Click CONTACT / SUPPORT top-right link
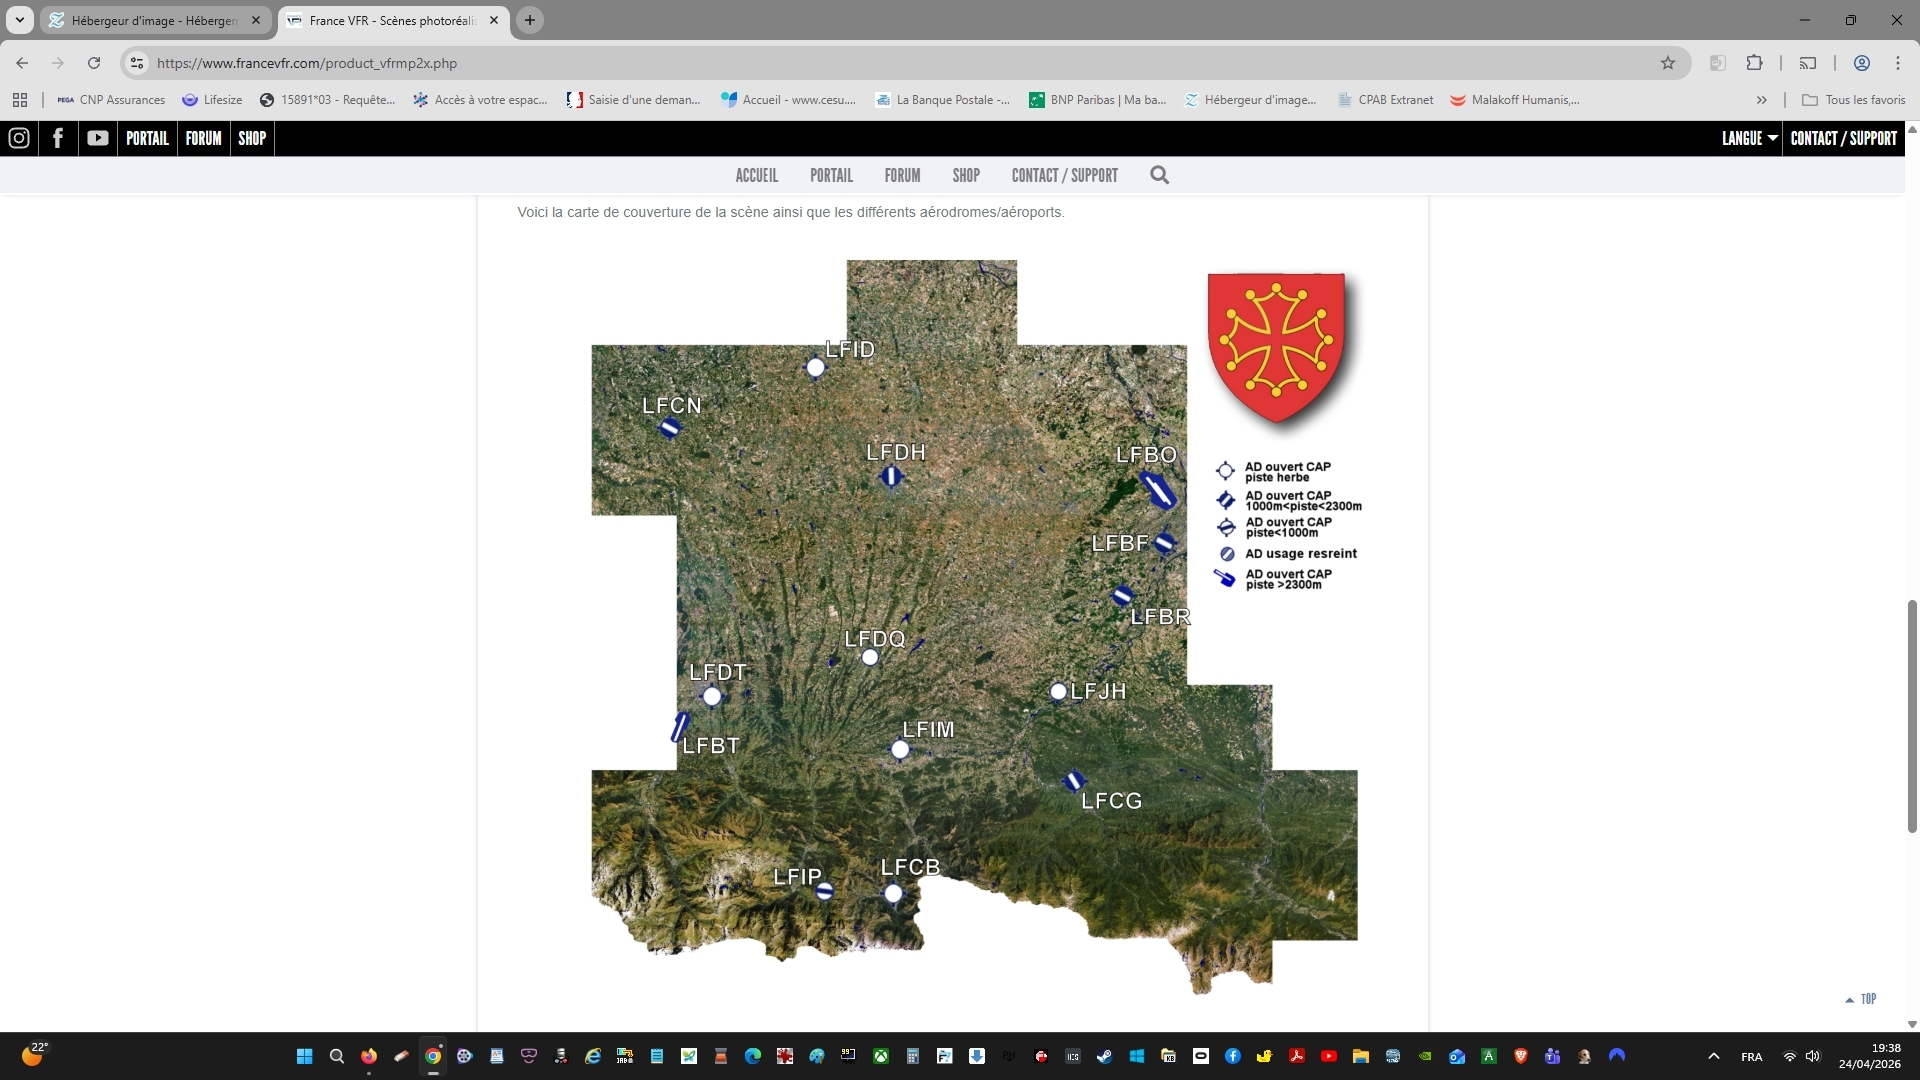This screenshot has width=1920, height=1080. (x=1843, y=138)
